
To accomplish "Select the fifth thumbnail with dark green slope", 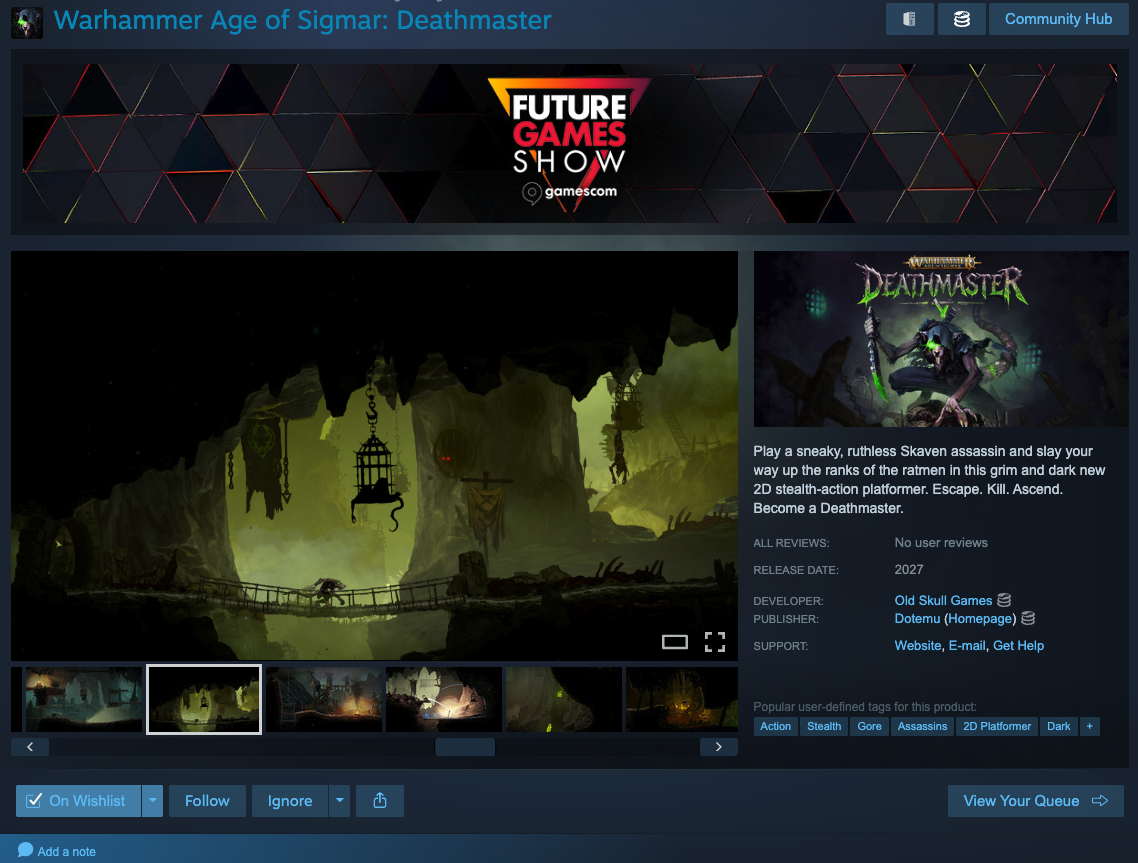I will (564, 700).
